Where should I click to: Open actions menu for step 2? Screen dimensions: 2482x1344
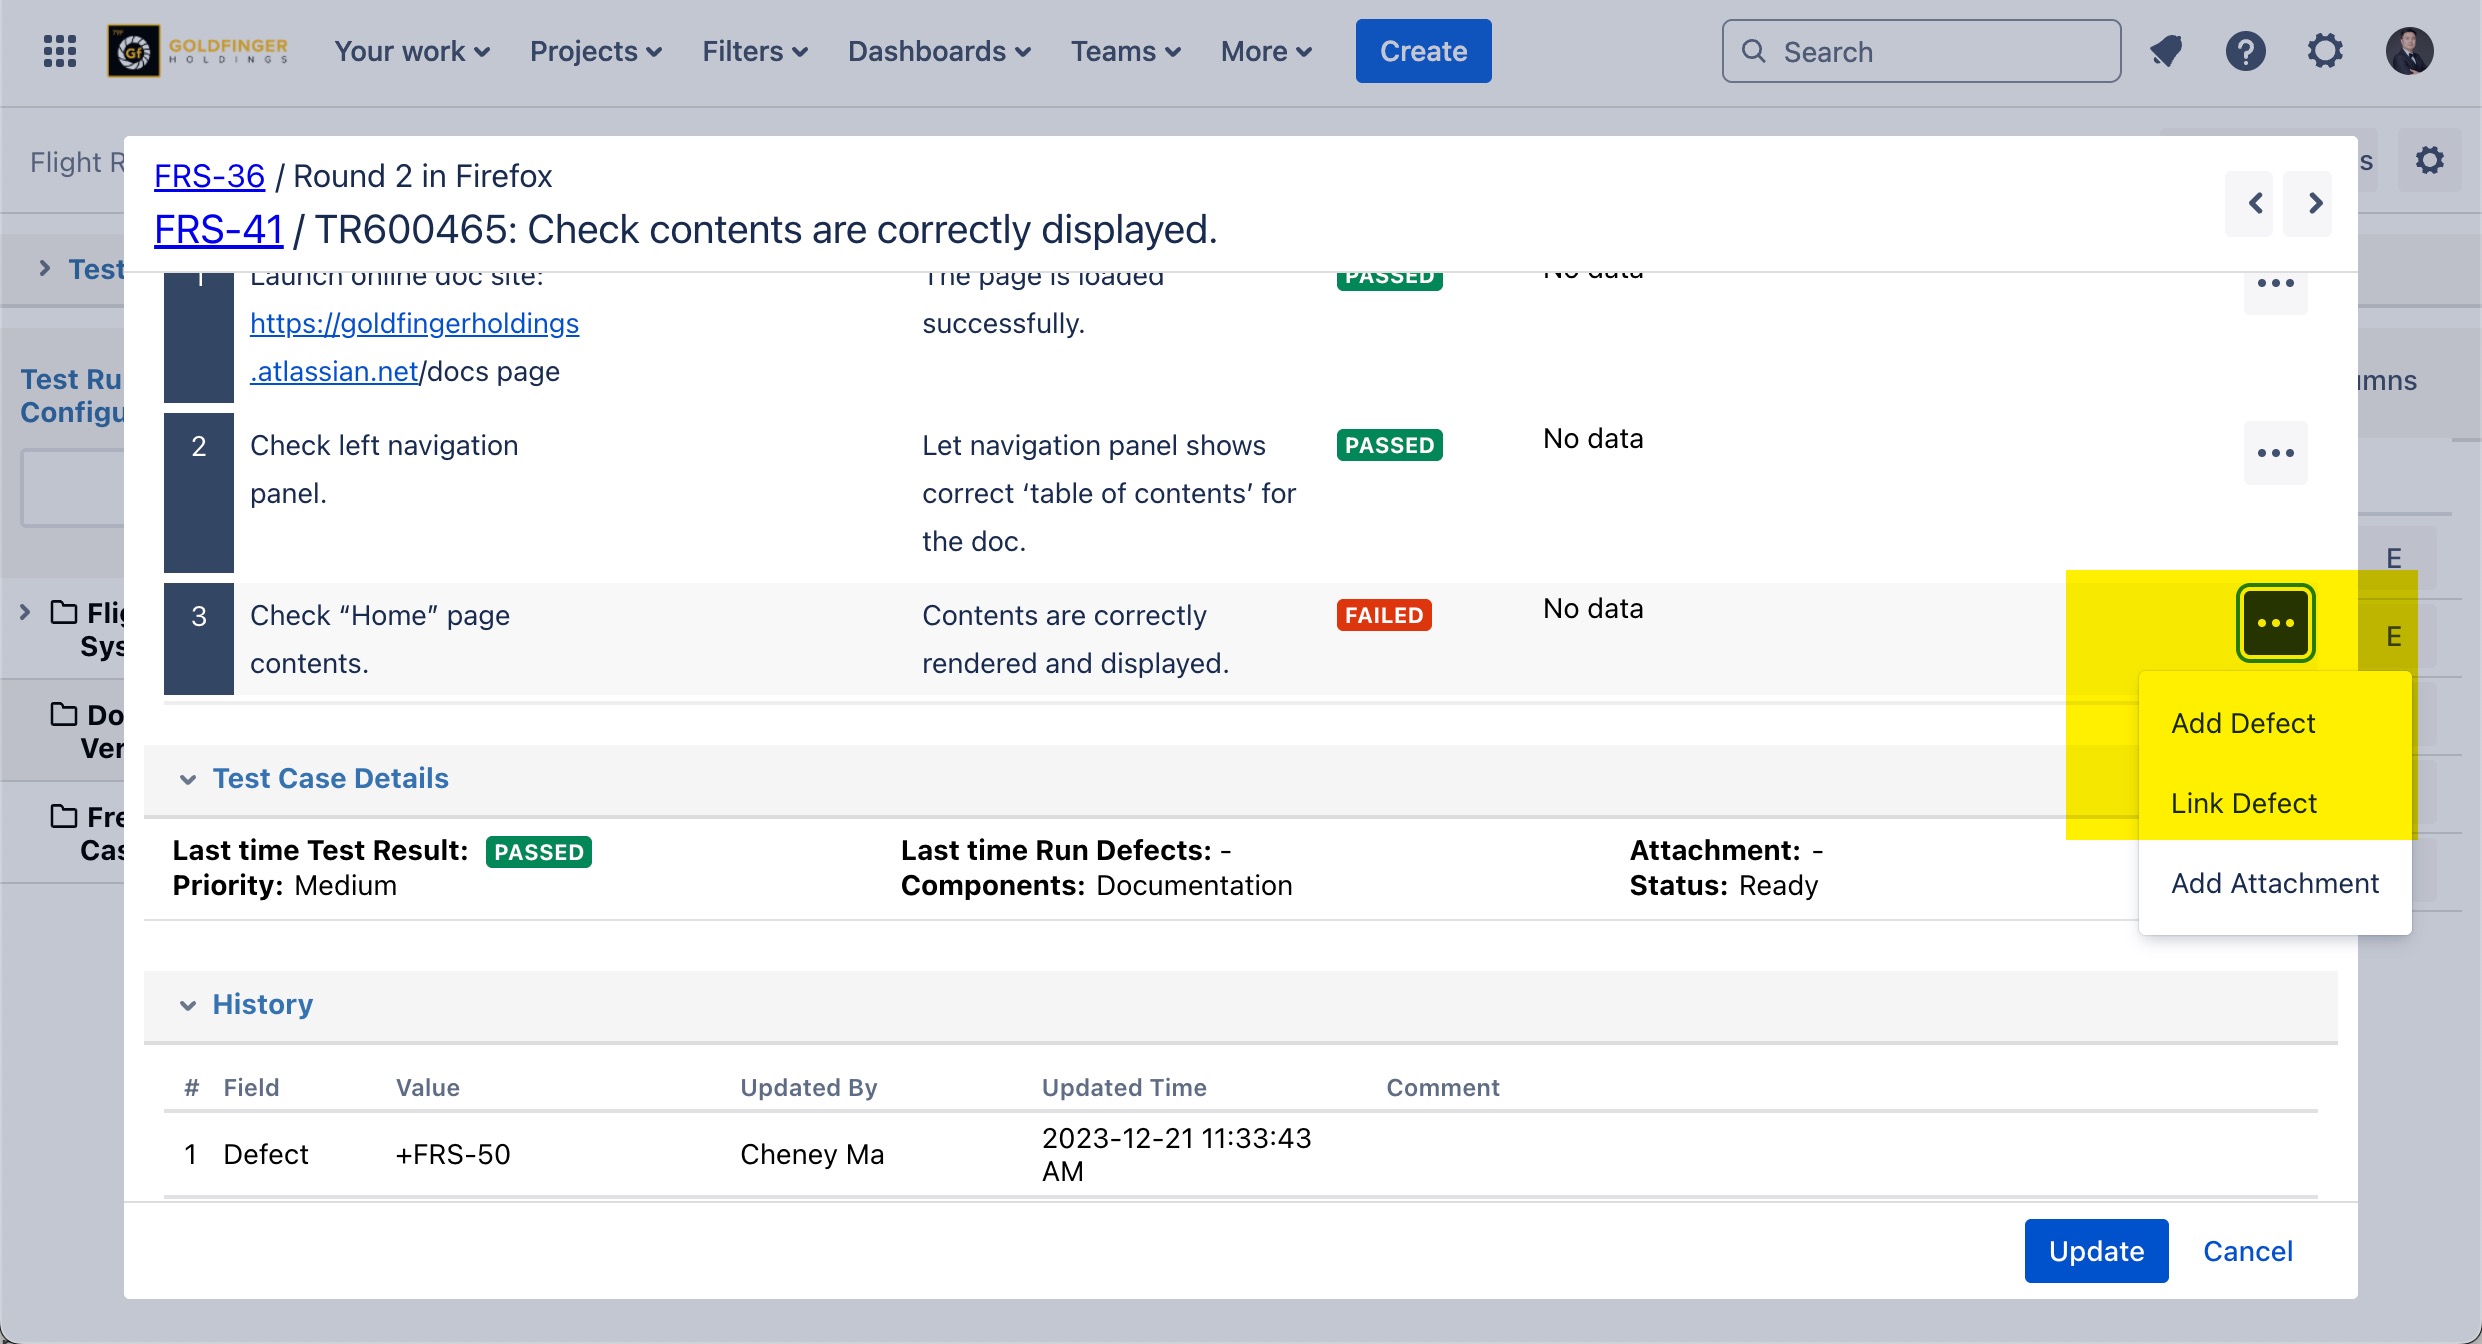[x=2275, y=453]
